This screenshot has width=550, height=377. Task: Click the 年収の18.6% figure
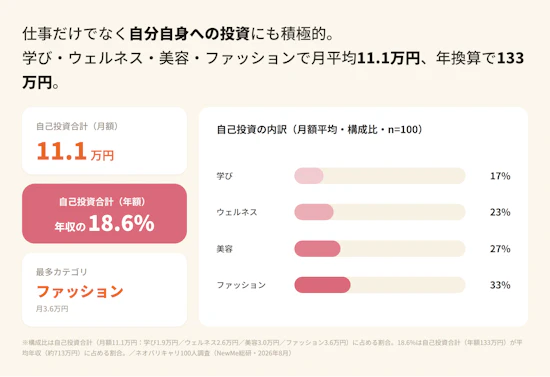(105, 223)
